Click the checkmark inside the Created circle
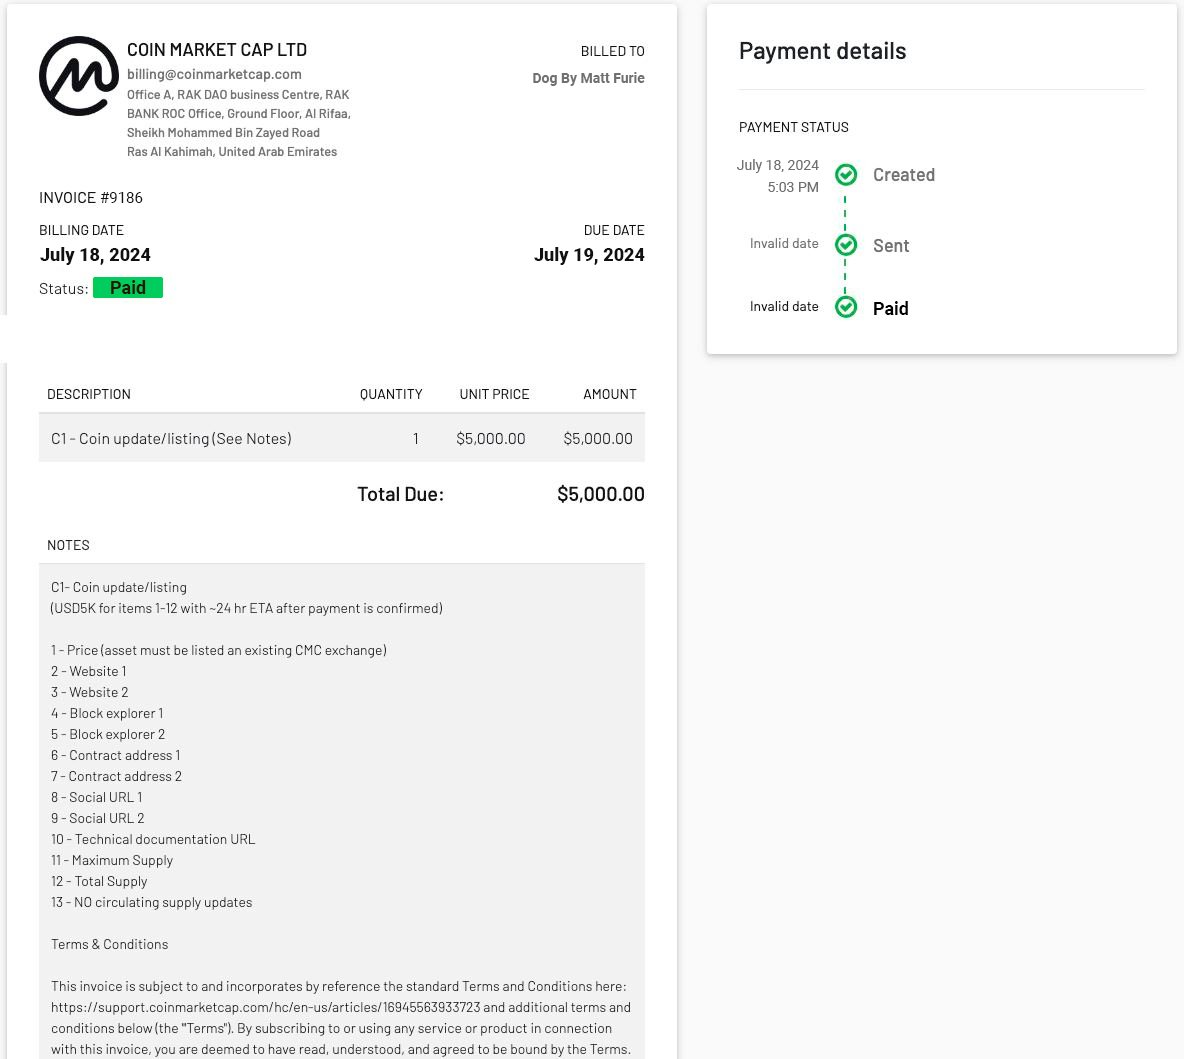1184x1059 pixels. (845, 174)
